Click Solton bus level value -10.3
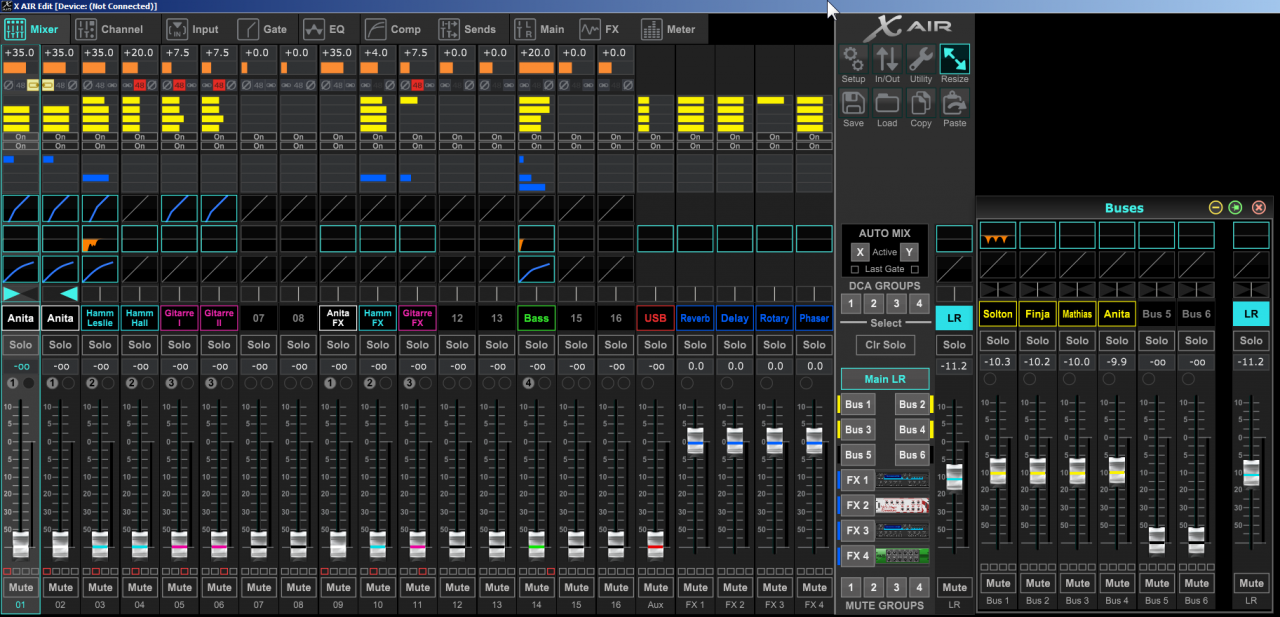This screenshot has width=1280, height=617. pos(998,361)
